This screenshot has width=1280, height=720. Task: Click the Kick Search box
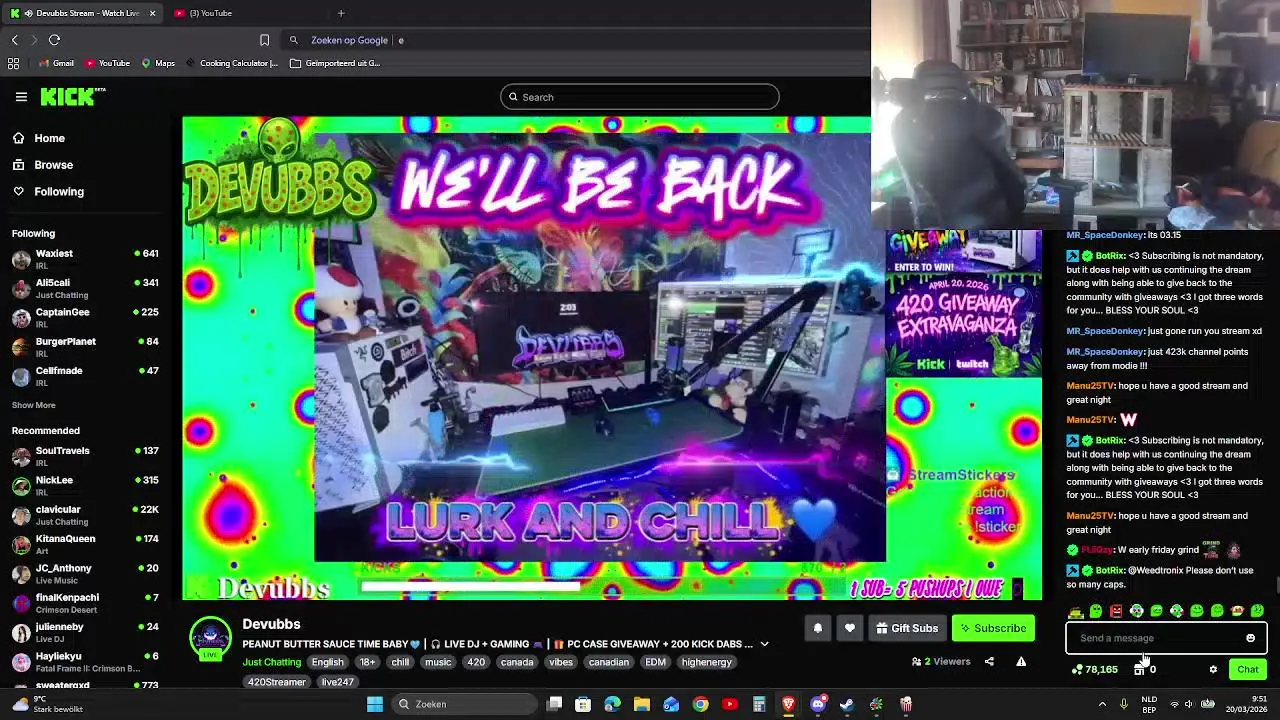[640, 97]
